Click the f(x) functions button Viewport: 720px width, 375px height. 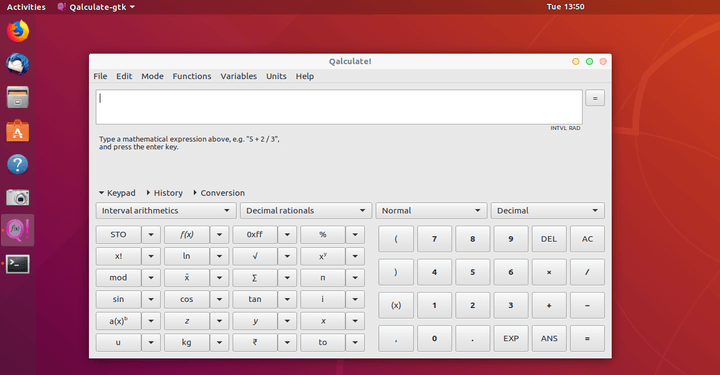pyautogui.click(x=186, y=235)
